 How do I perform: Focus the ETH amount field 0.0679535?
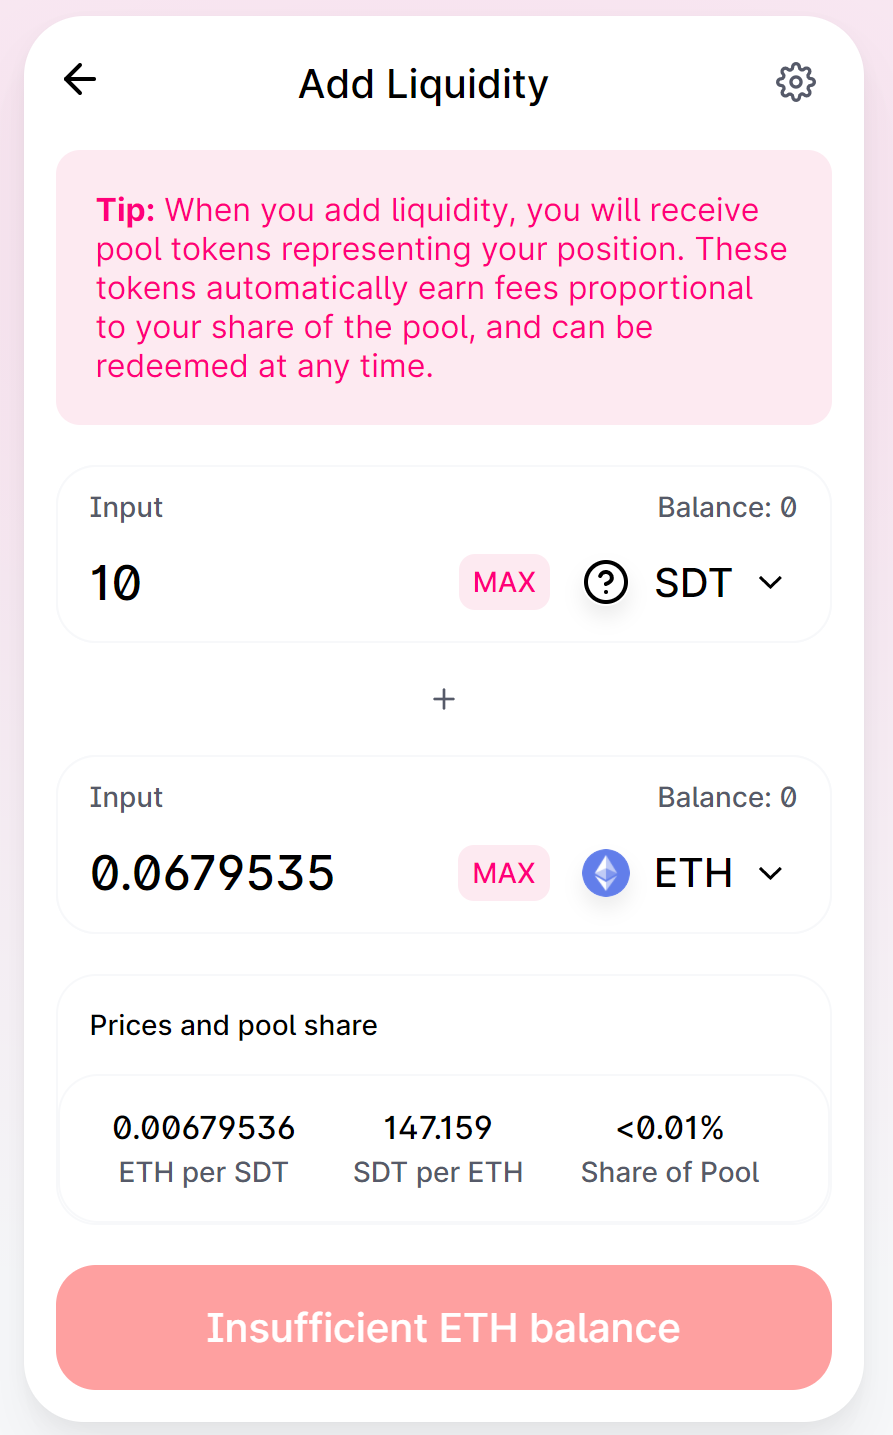(265, 873)
